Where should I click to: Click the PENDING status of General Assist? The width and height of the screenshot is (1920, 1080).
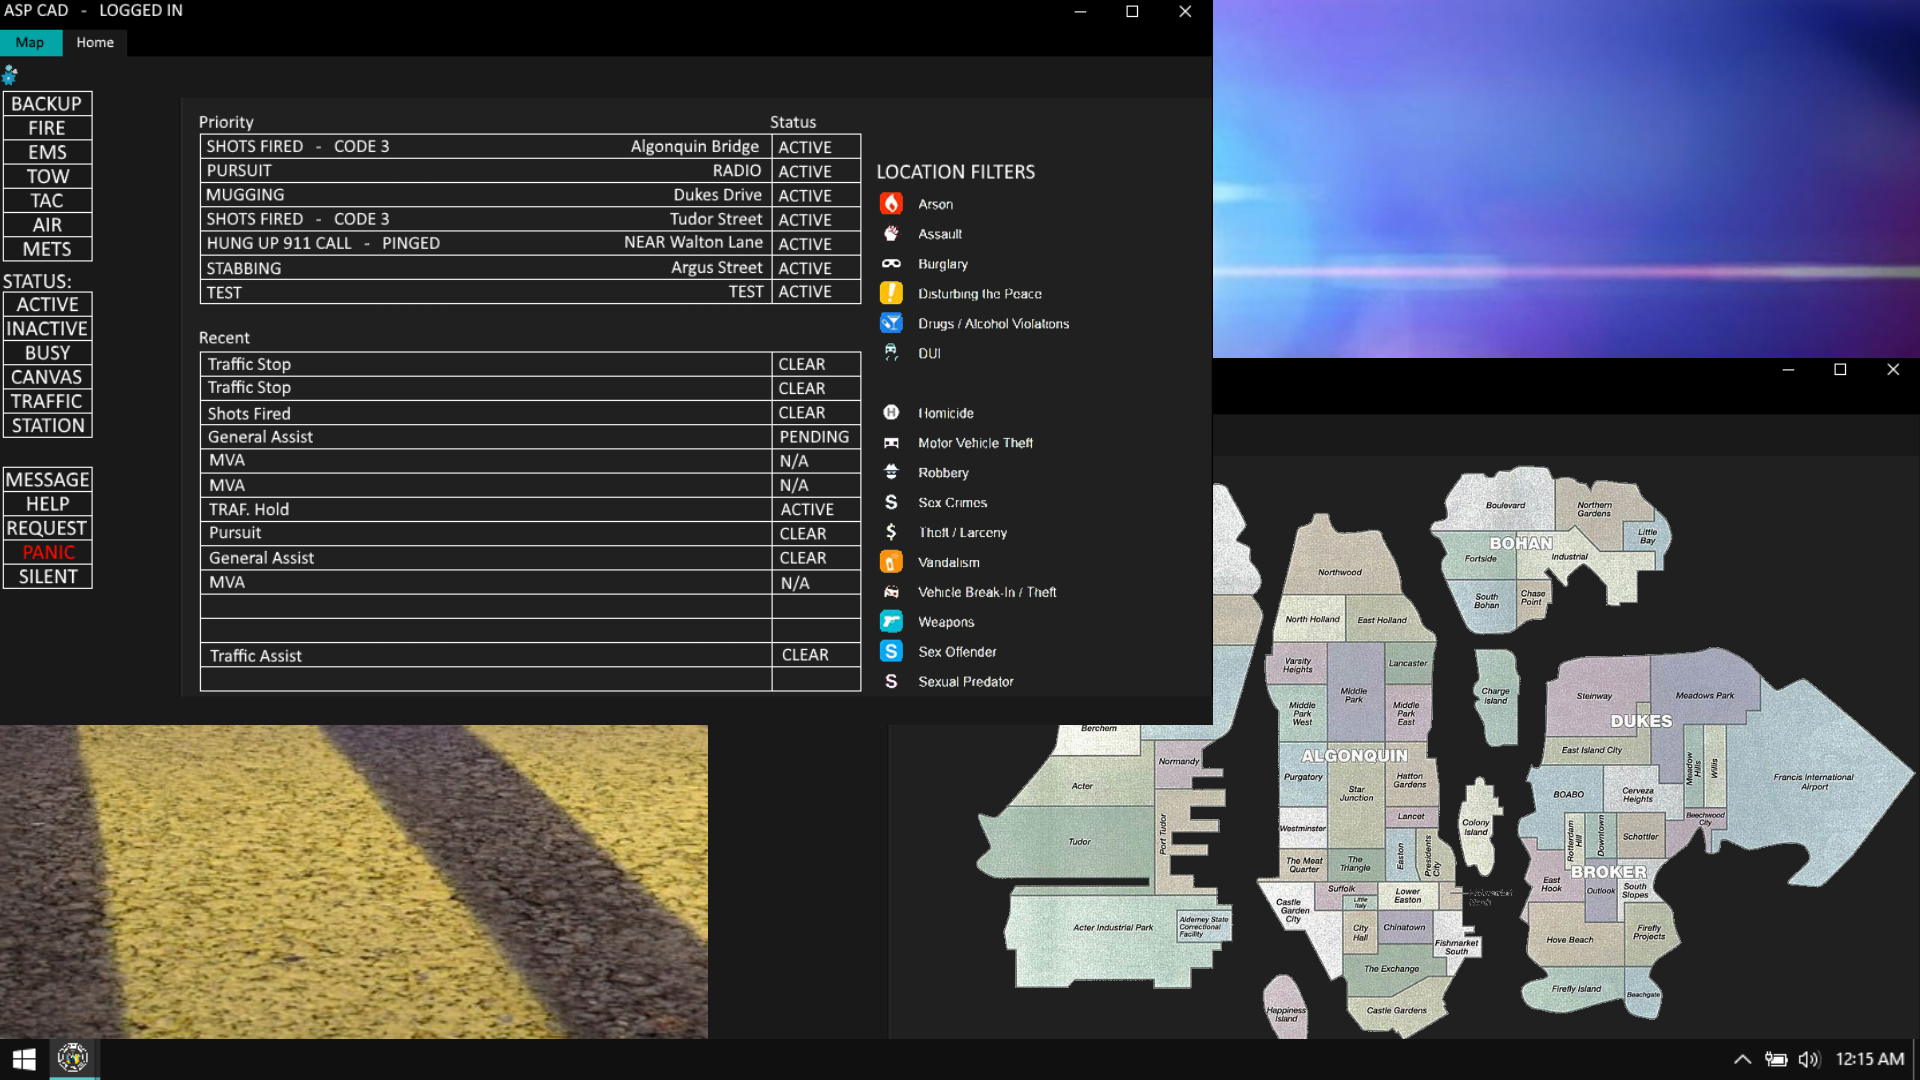coord(814,437)
